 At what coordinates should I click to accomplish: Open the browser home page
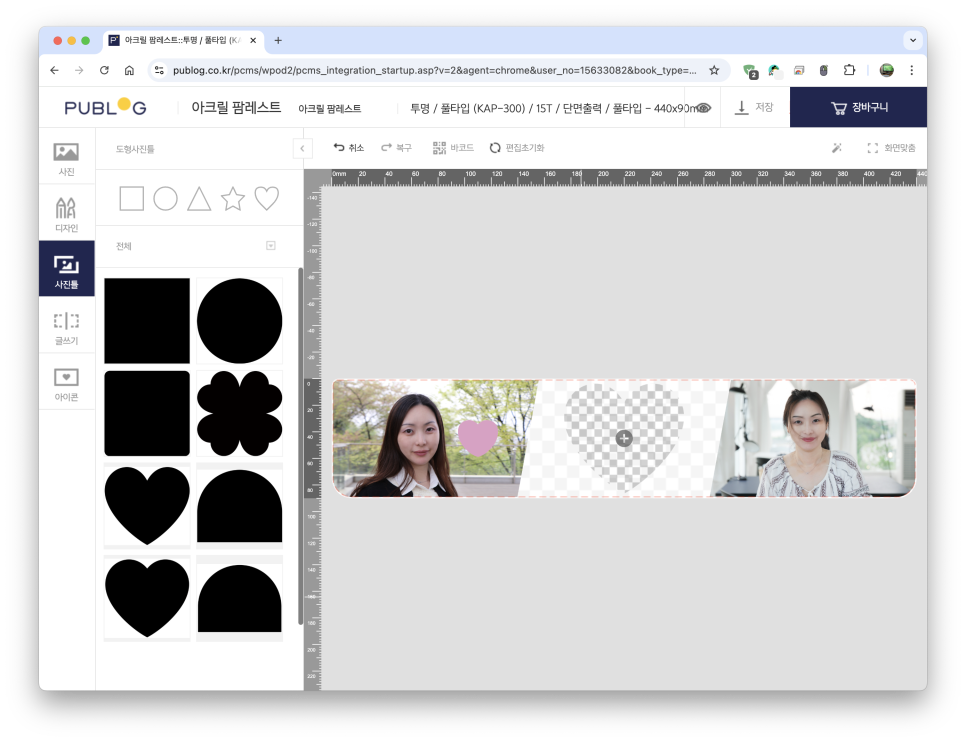tap(129, 70)
